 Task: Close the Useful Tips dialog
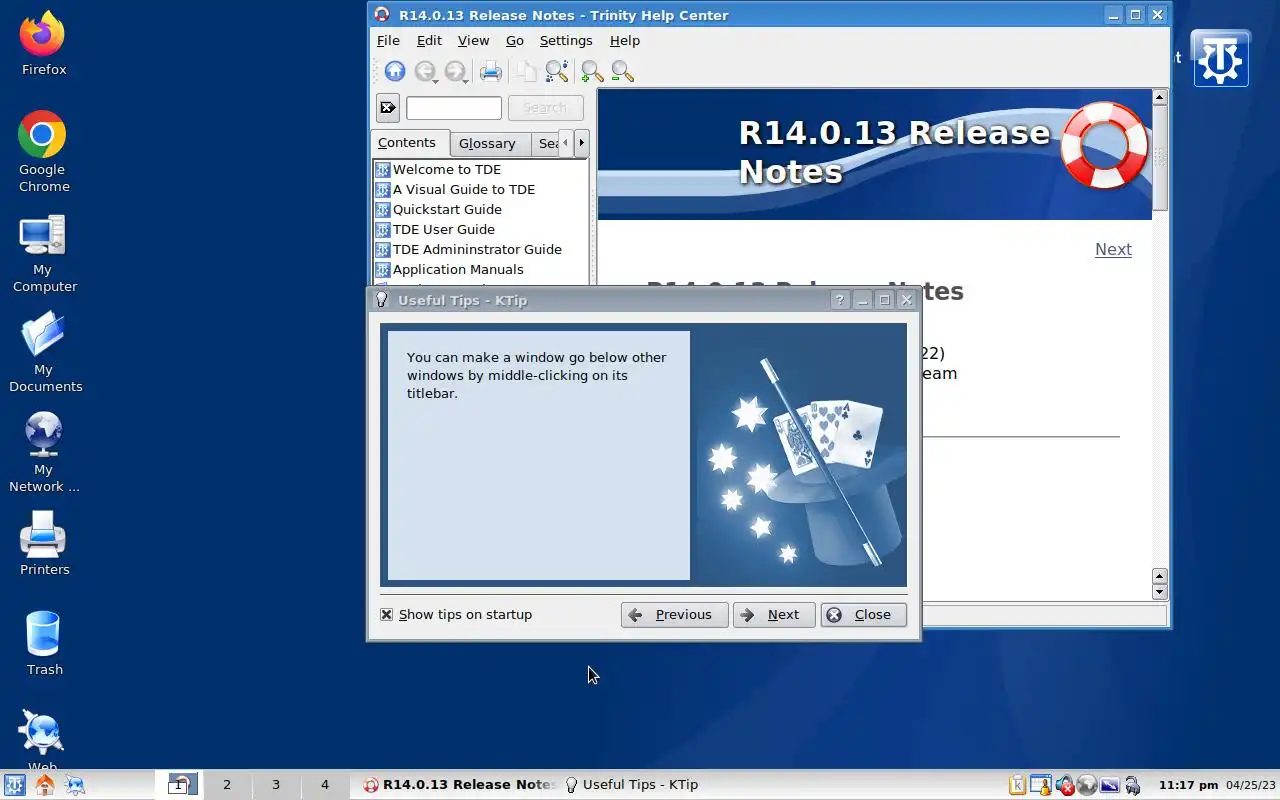point(863,615)
